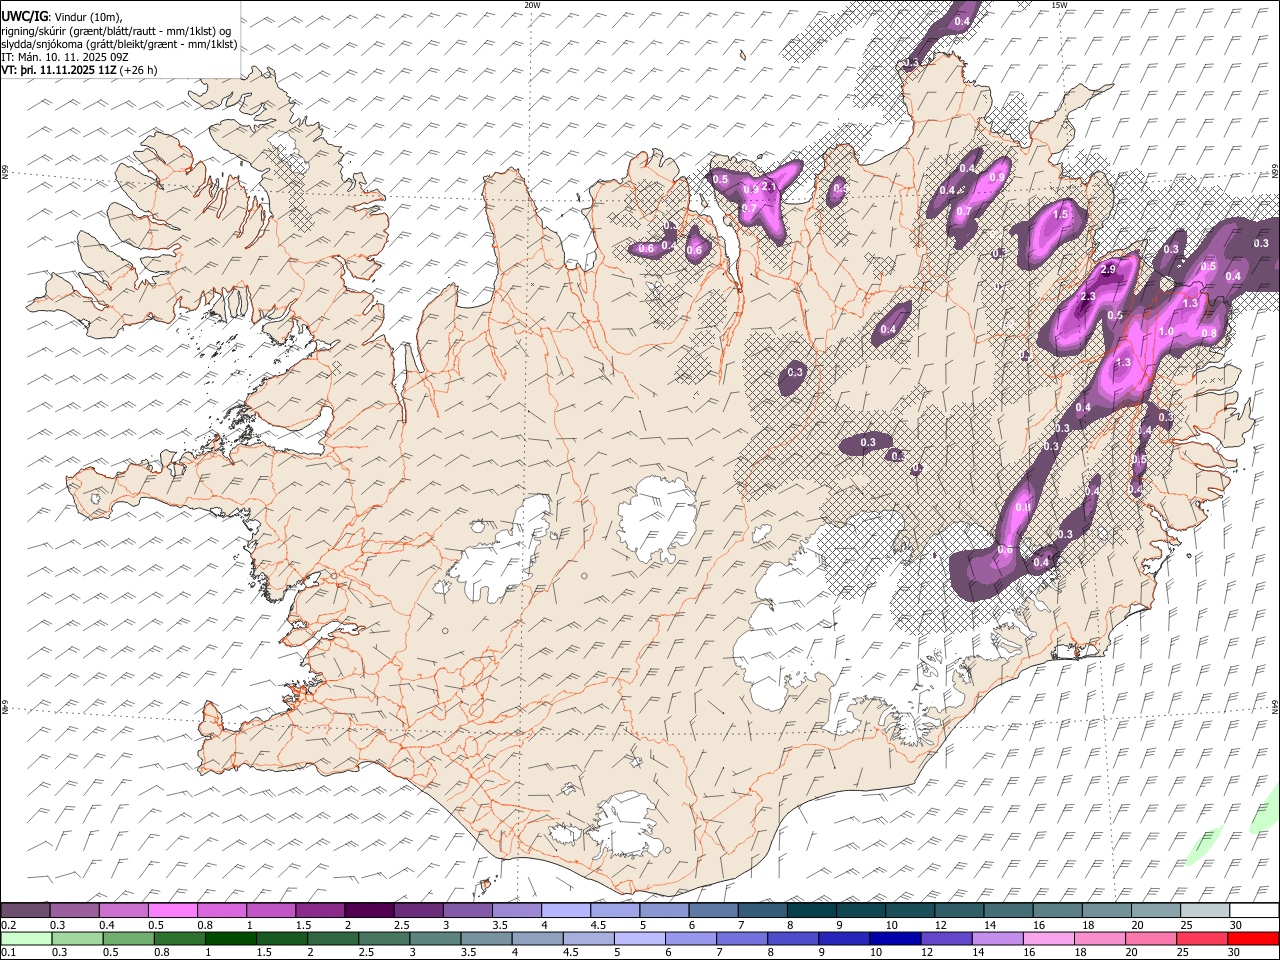This screenshot has width=1280, height=960.
Task: Click the '0.2' label on the upper scale
Action: click(x=8, y=925)
